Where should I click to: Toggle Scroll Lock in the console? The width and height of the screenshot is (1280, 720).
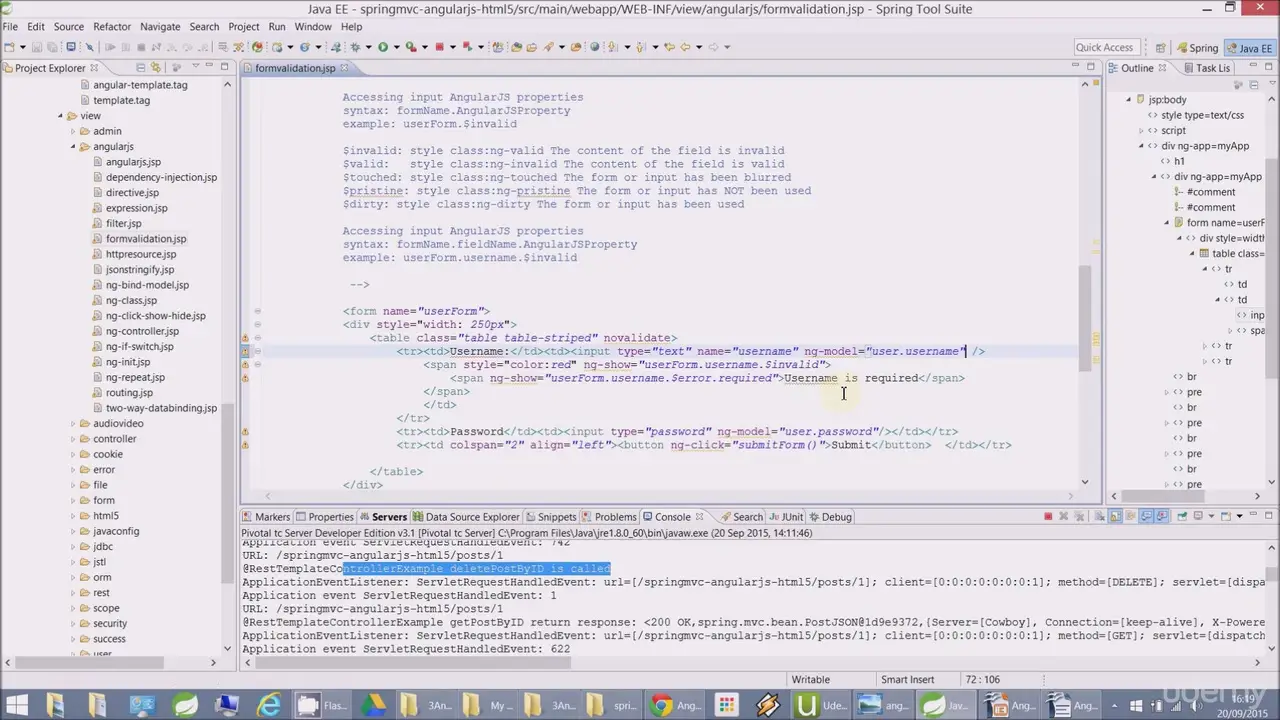tap(1115, 516)
